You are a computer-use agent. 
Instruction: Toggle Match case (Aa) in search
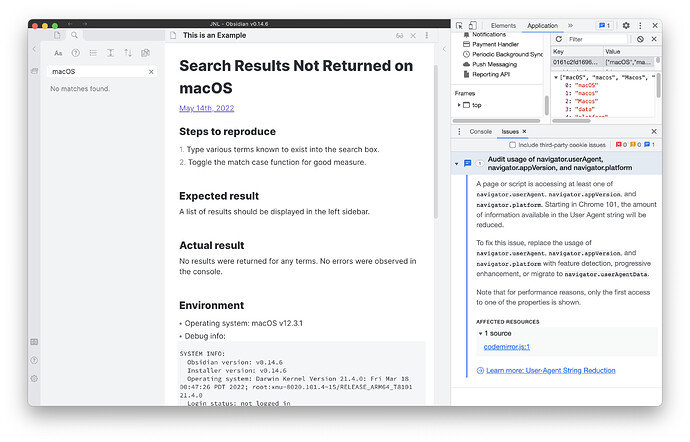pos(58,53)
